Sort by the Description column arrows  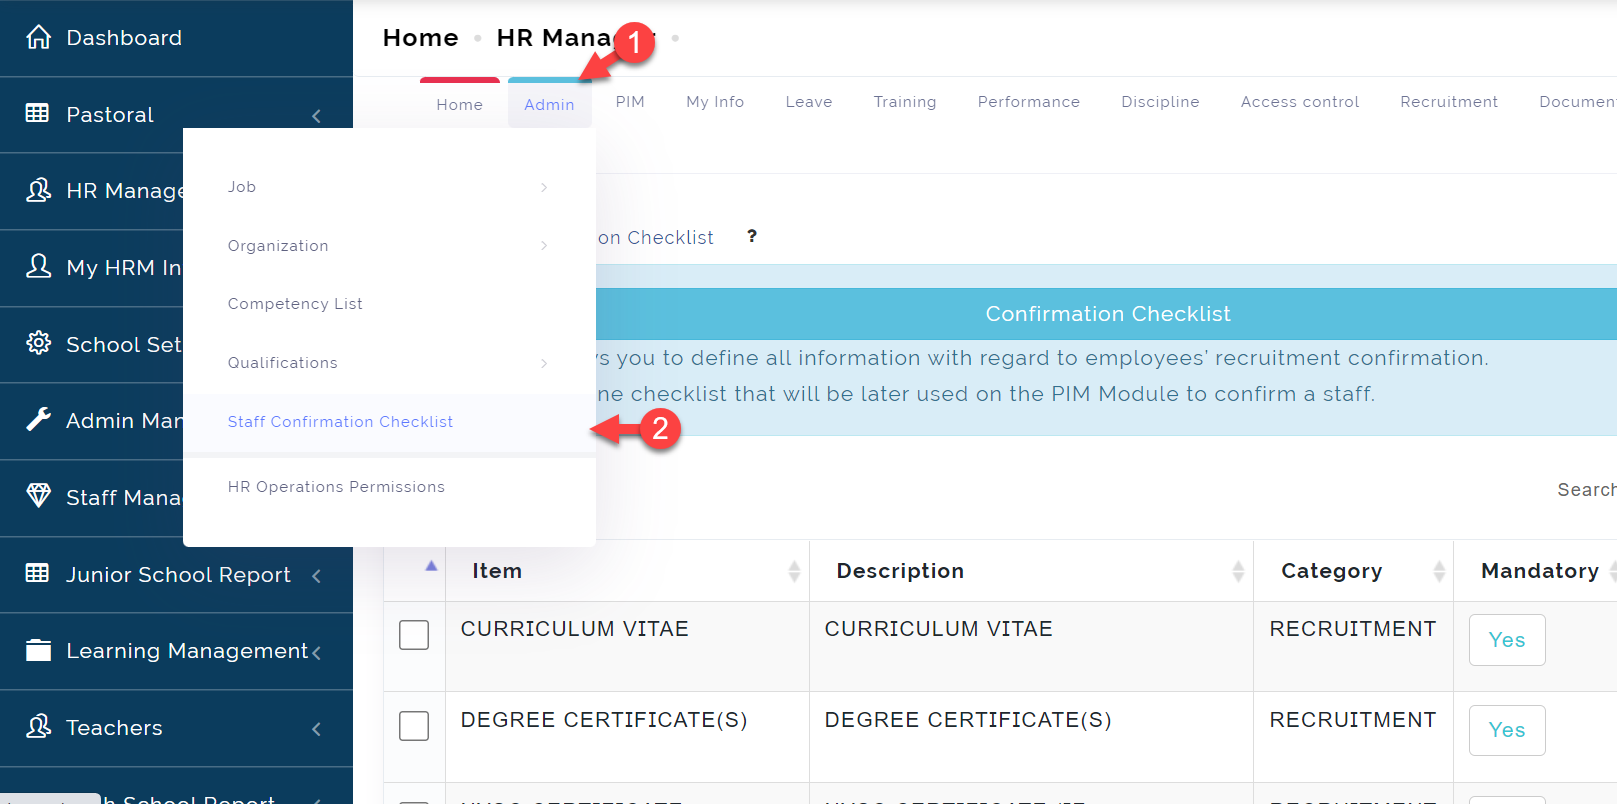[1238, 571]
